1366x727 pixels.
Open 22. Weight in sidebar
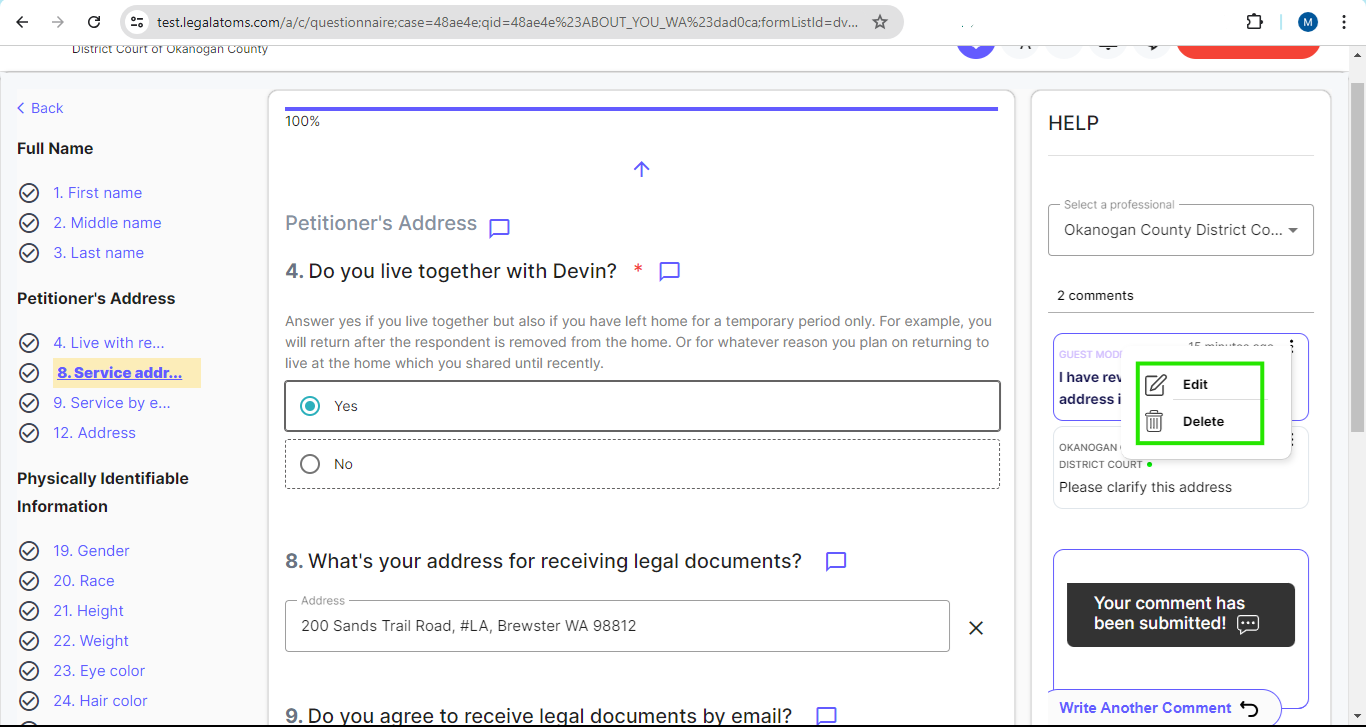pyautogui.click(x=91, y=641)
